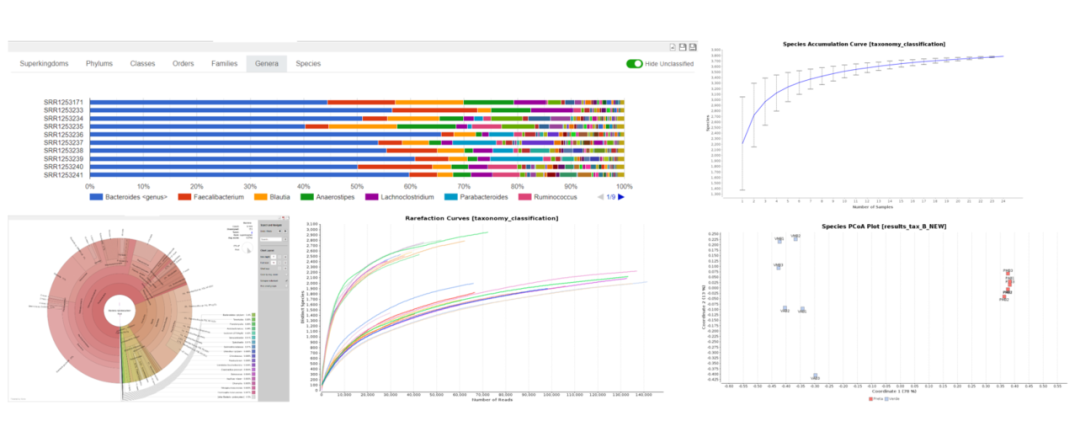Click the Rarefaction Curves chart title
This screenshot has width=1080, height=421.
(481, 218)
